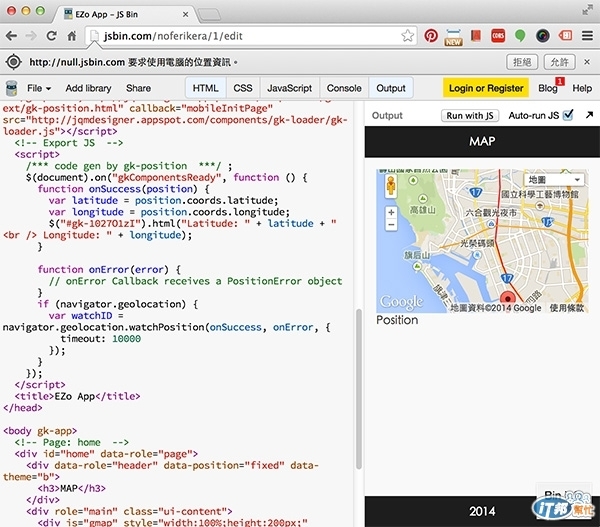Click the code editor vertical scrollbar
The image size is (600, 527).
[359, 388]
